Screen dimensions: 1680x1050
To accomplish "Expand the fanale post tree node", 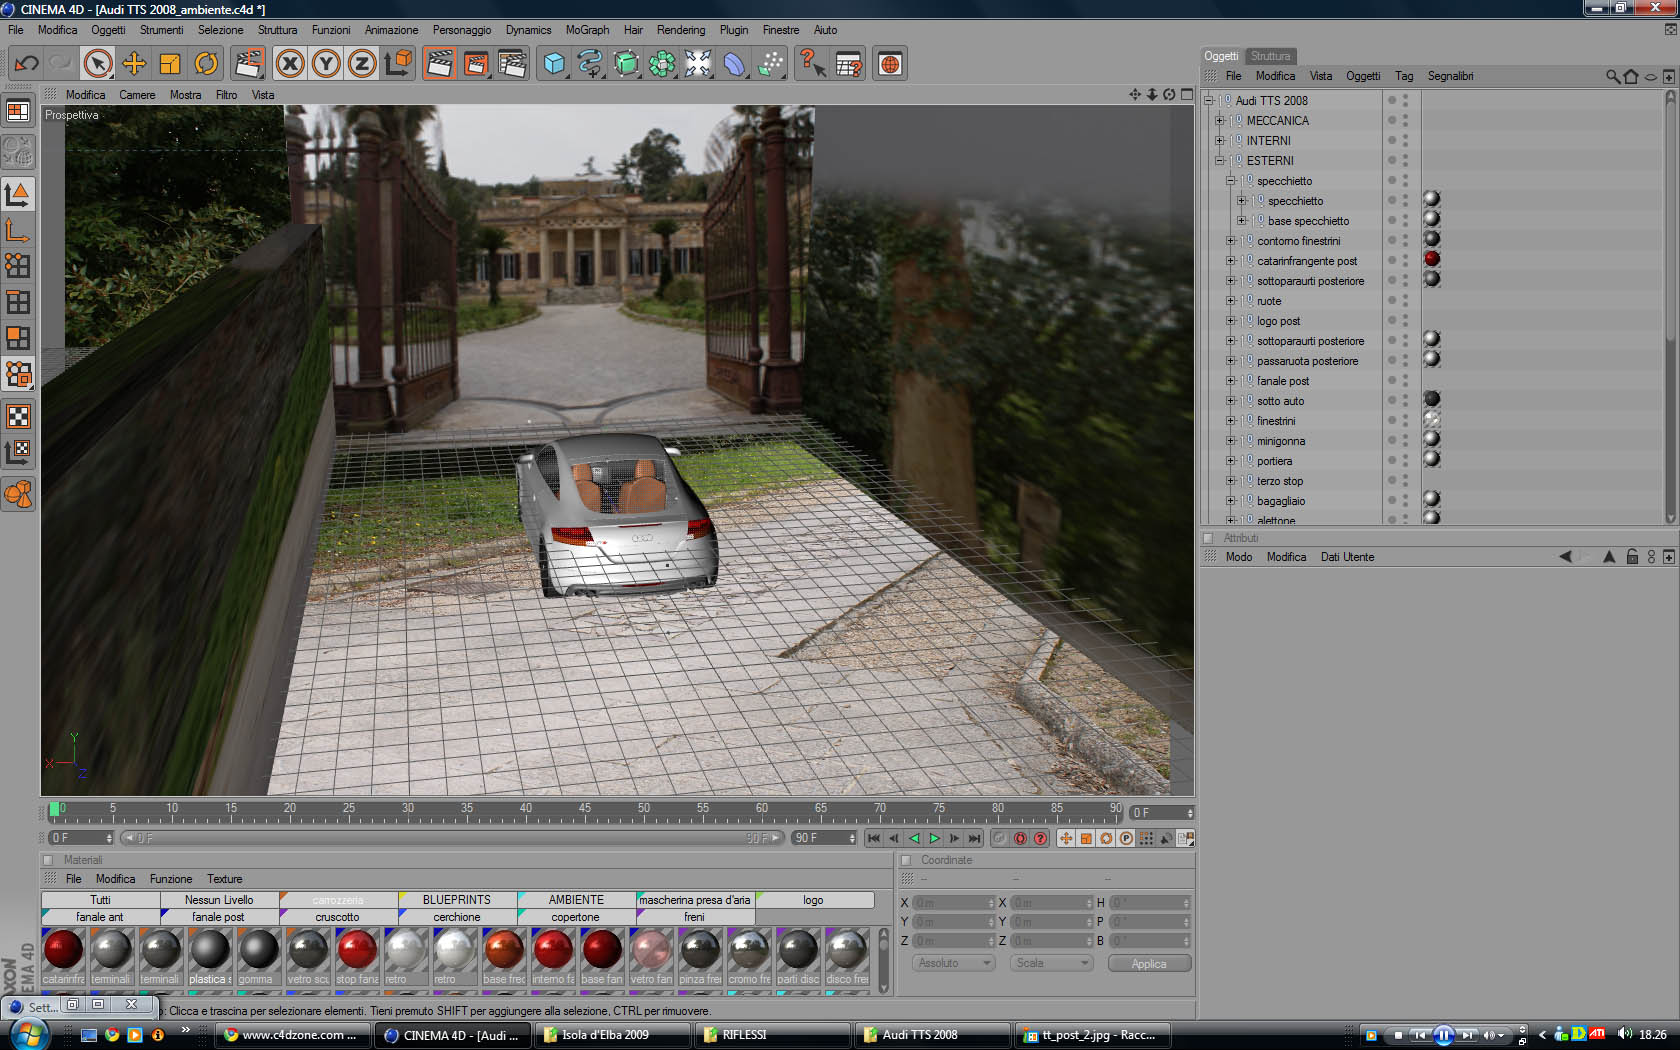I will tap(1230, 381).
